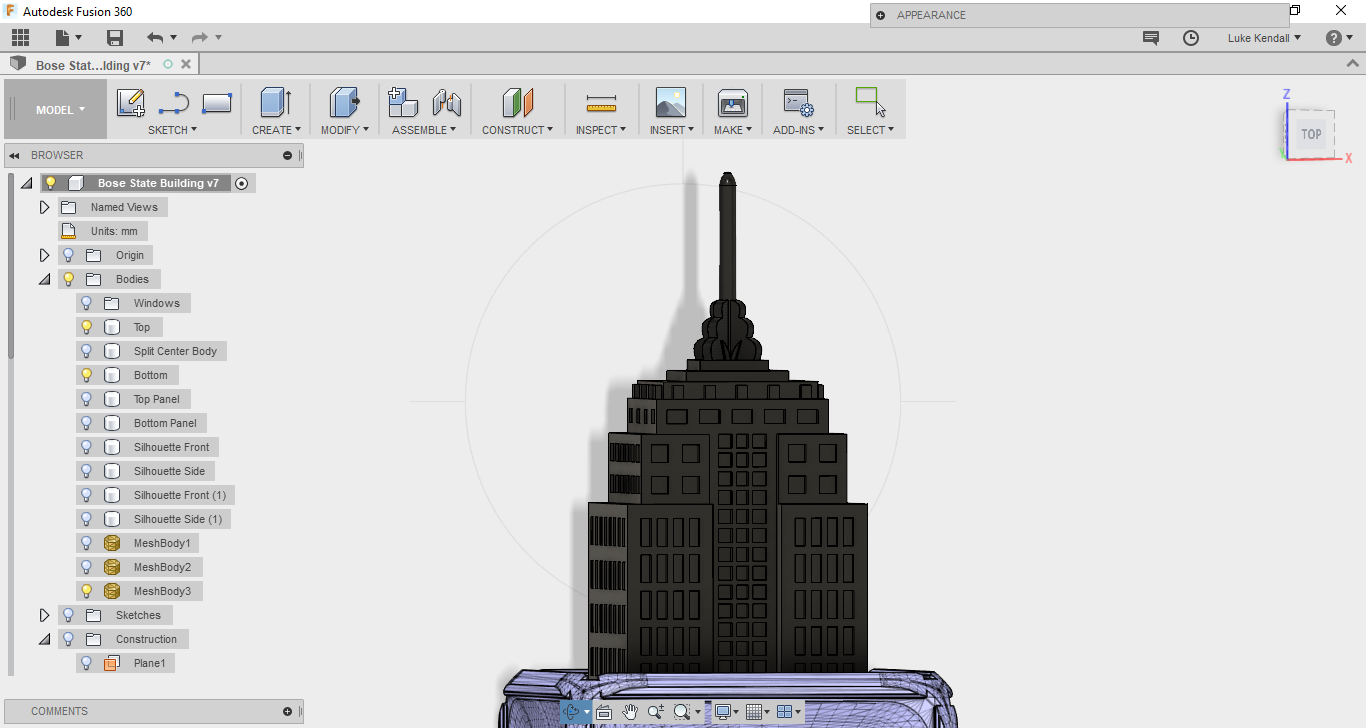Click the Orbit navigation icon
Viewport: 1366px width, 728px height.
[572, 712]
